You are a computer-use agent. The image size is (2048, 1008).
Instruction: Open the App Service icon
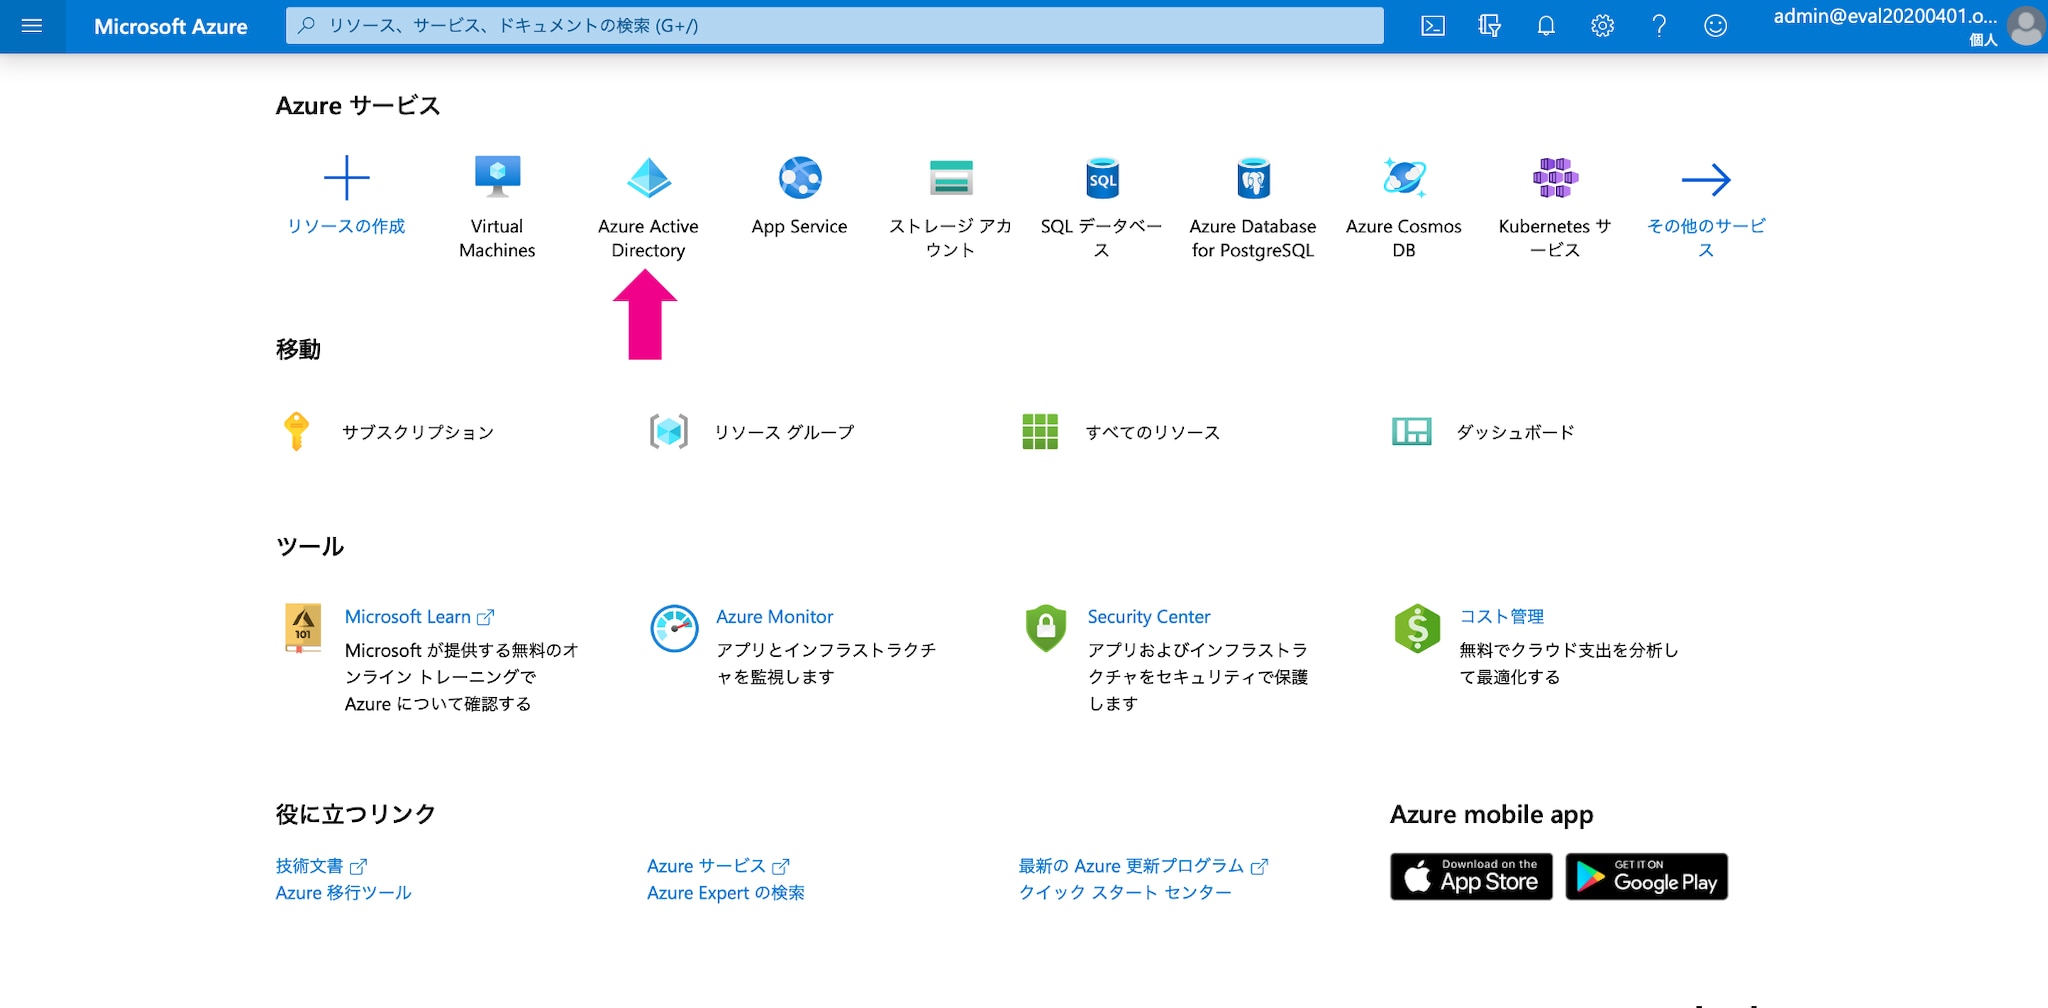click(800, 178)
